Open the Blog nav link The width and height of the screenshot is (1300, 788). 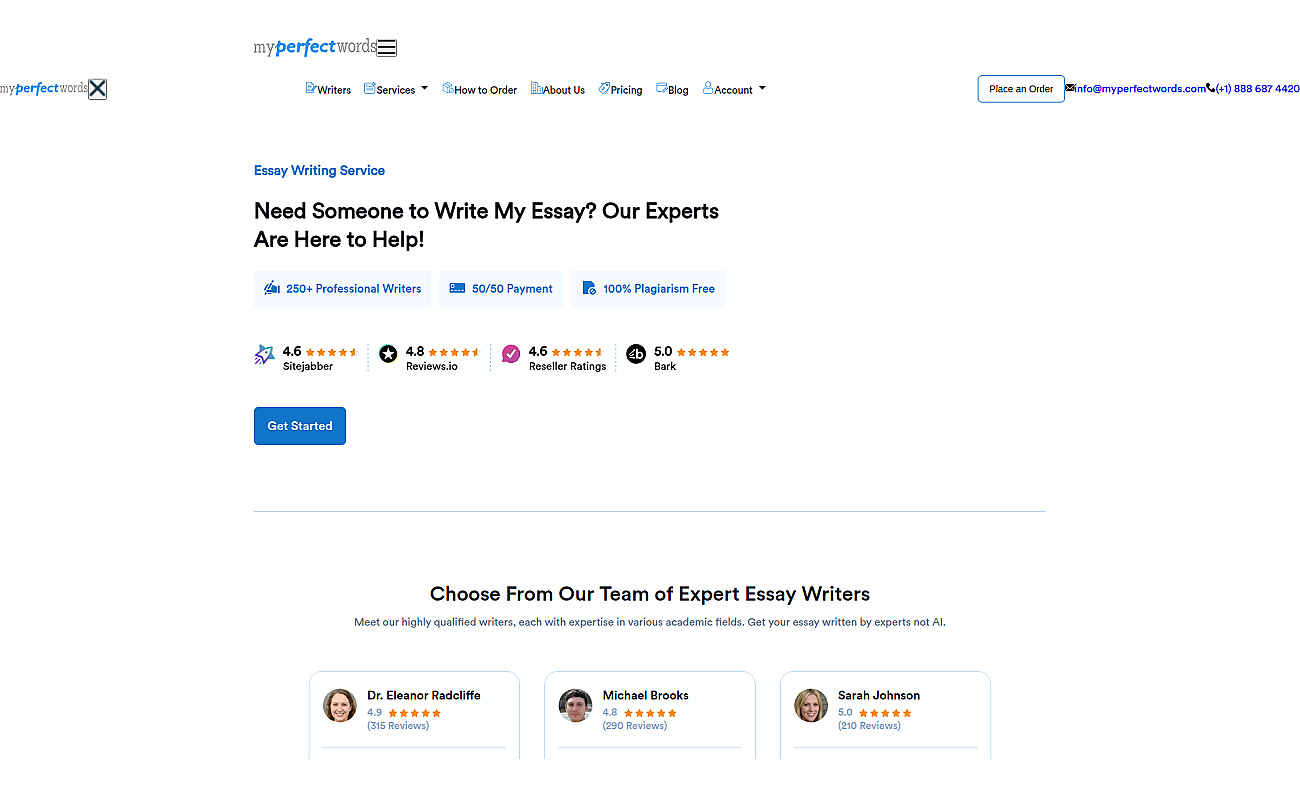(x=672, y=89)
